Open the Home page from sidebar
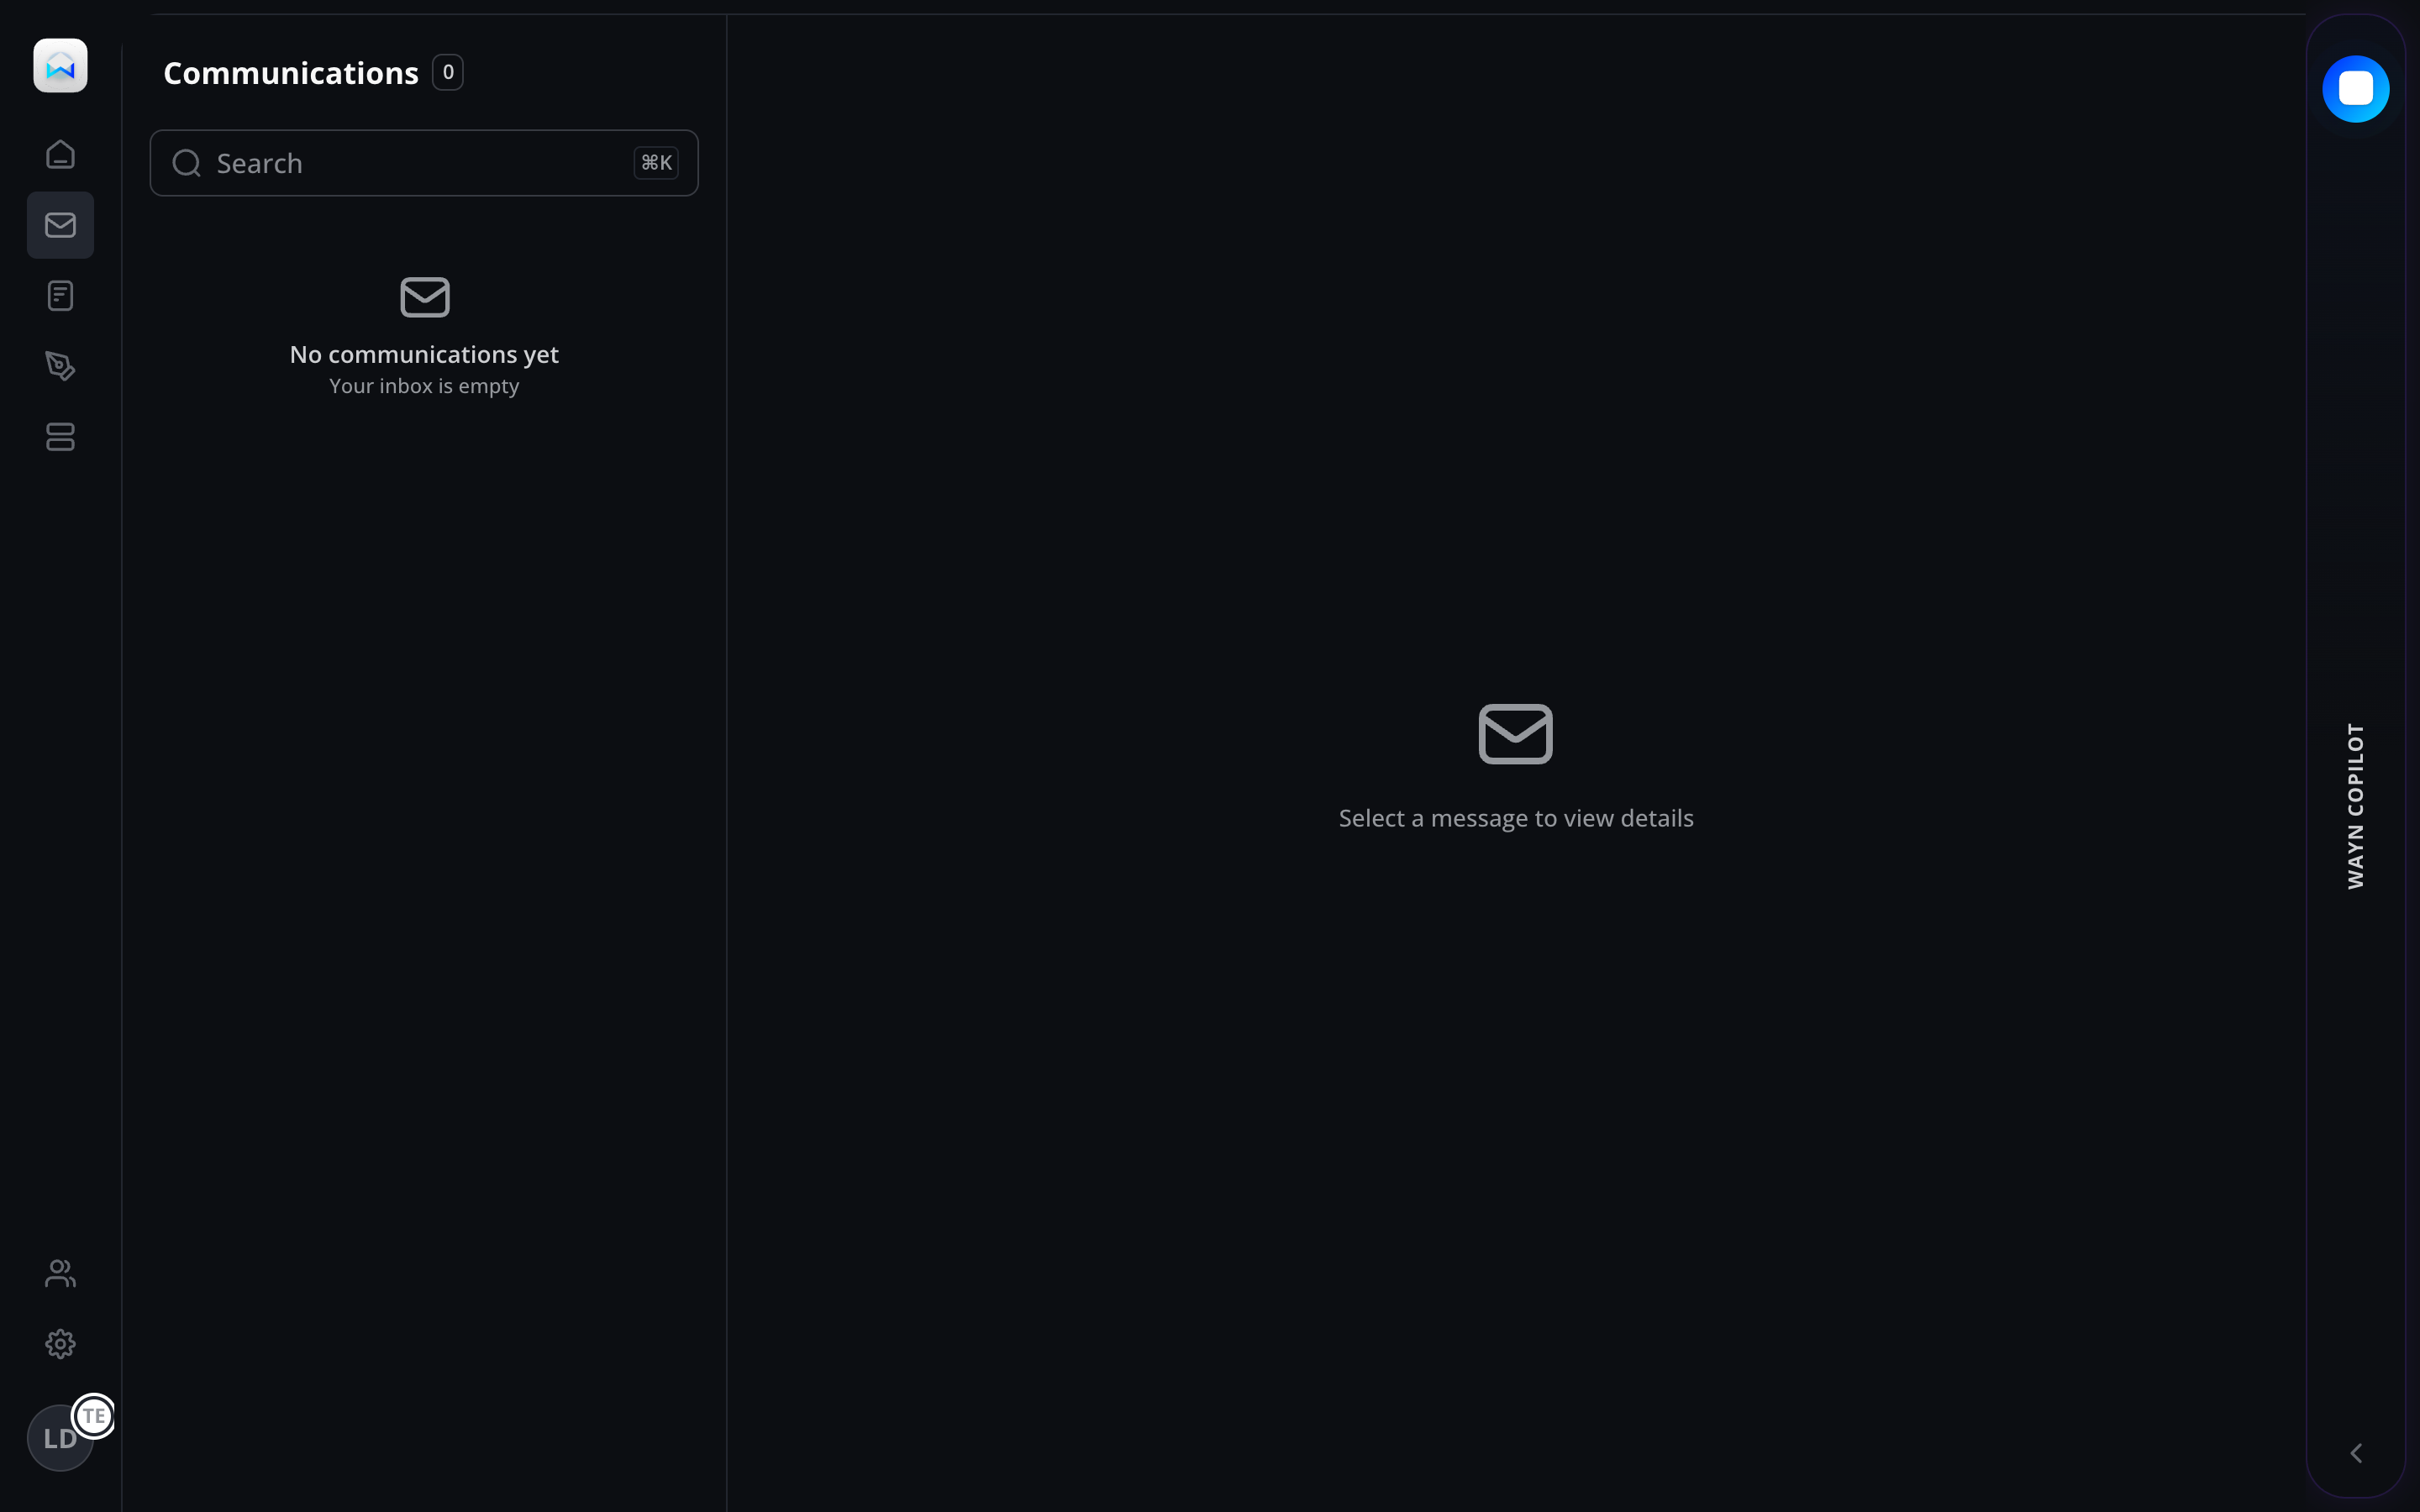2420x1512 pixels. tap(60, 154)
